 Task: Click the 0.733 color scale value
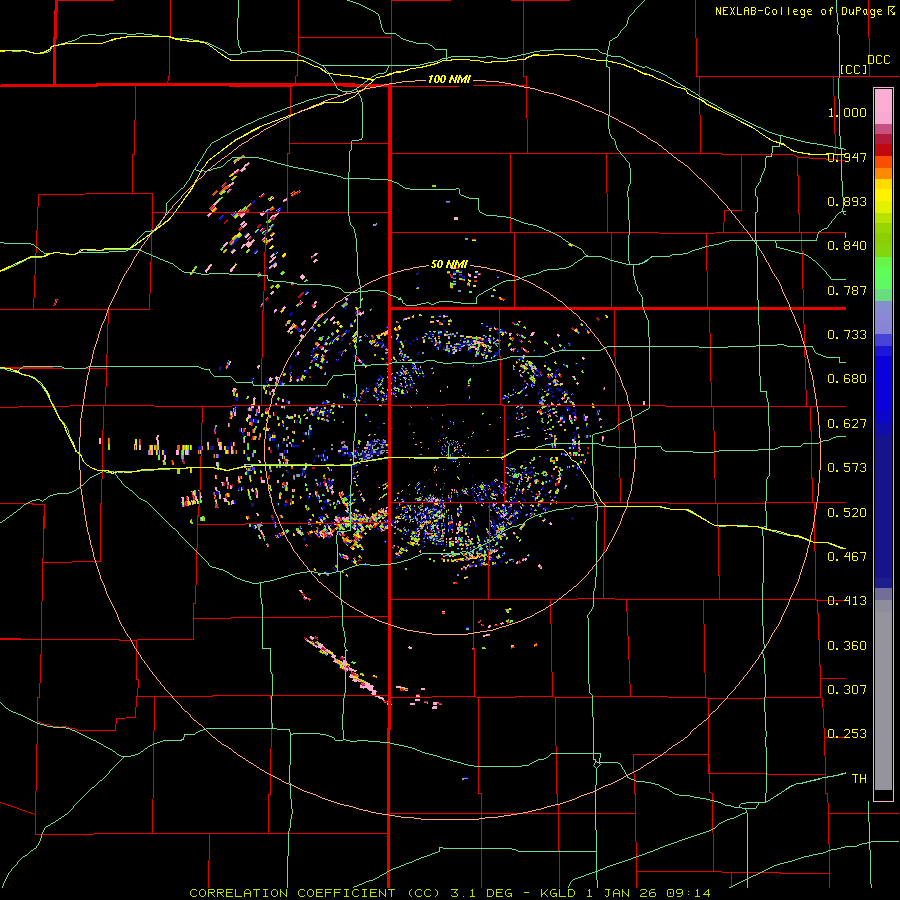(847, 335)
